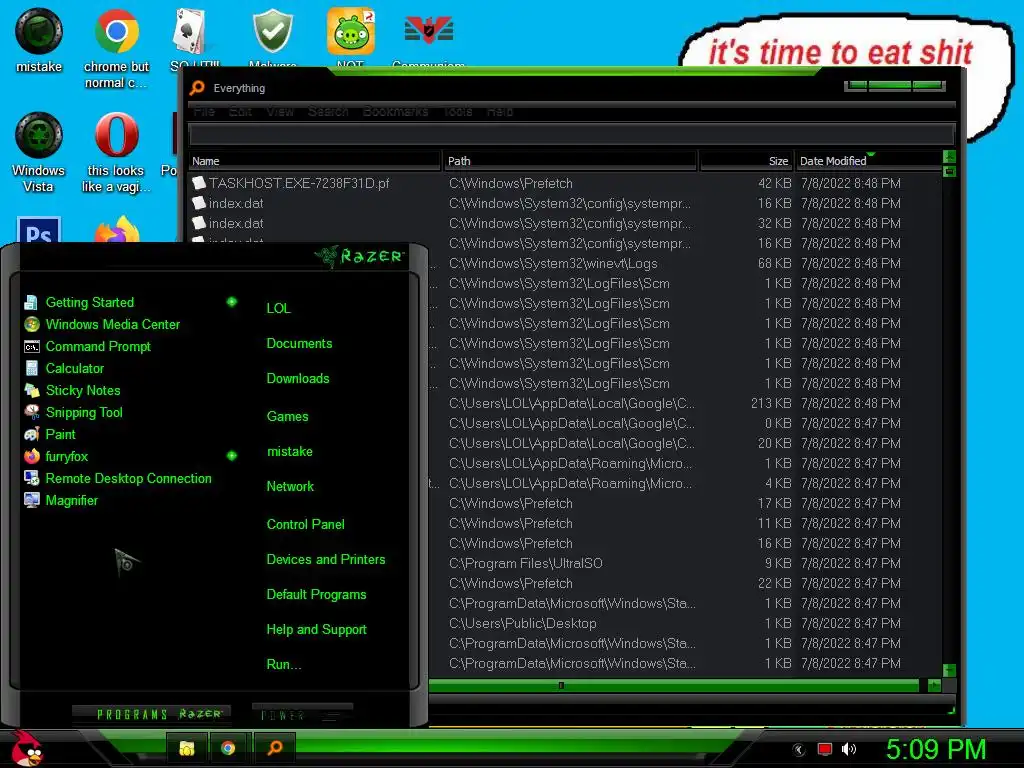This screenshot has height=768, width=1024.
Task: Open the Edit menu in Everything
Action: coord(240,112)
